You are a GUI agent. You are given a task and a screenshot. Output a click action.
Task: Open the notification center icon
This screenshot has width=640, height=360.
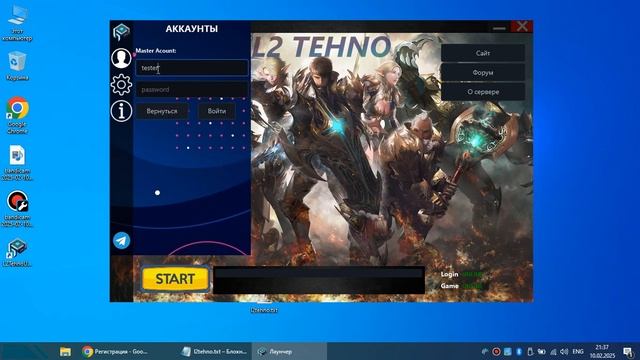628,351
